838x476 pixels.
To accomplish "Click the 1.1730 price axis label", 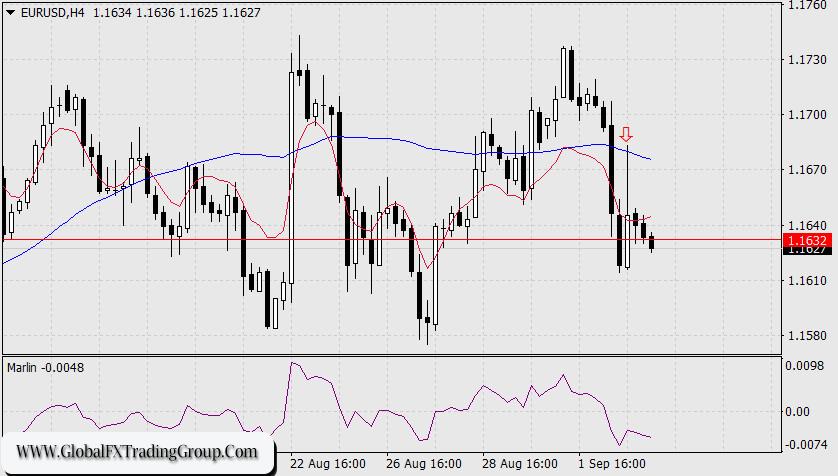I will 806,61.
